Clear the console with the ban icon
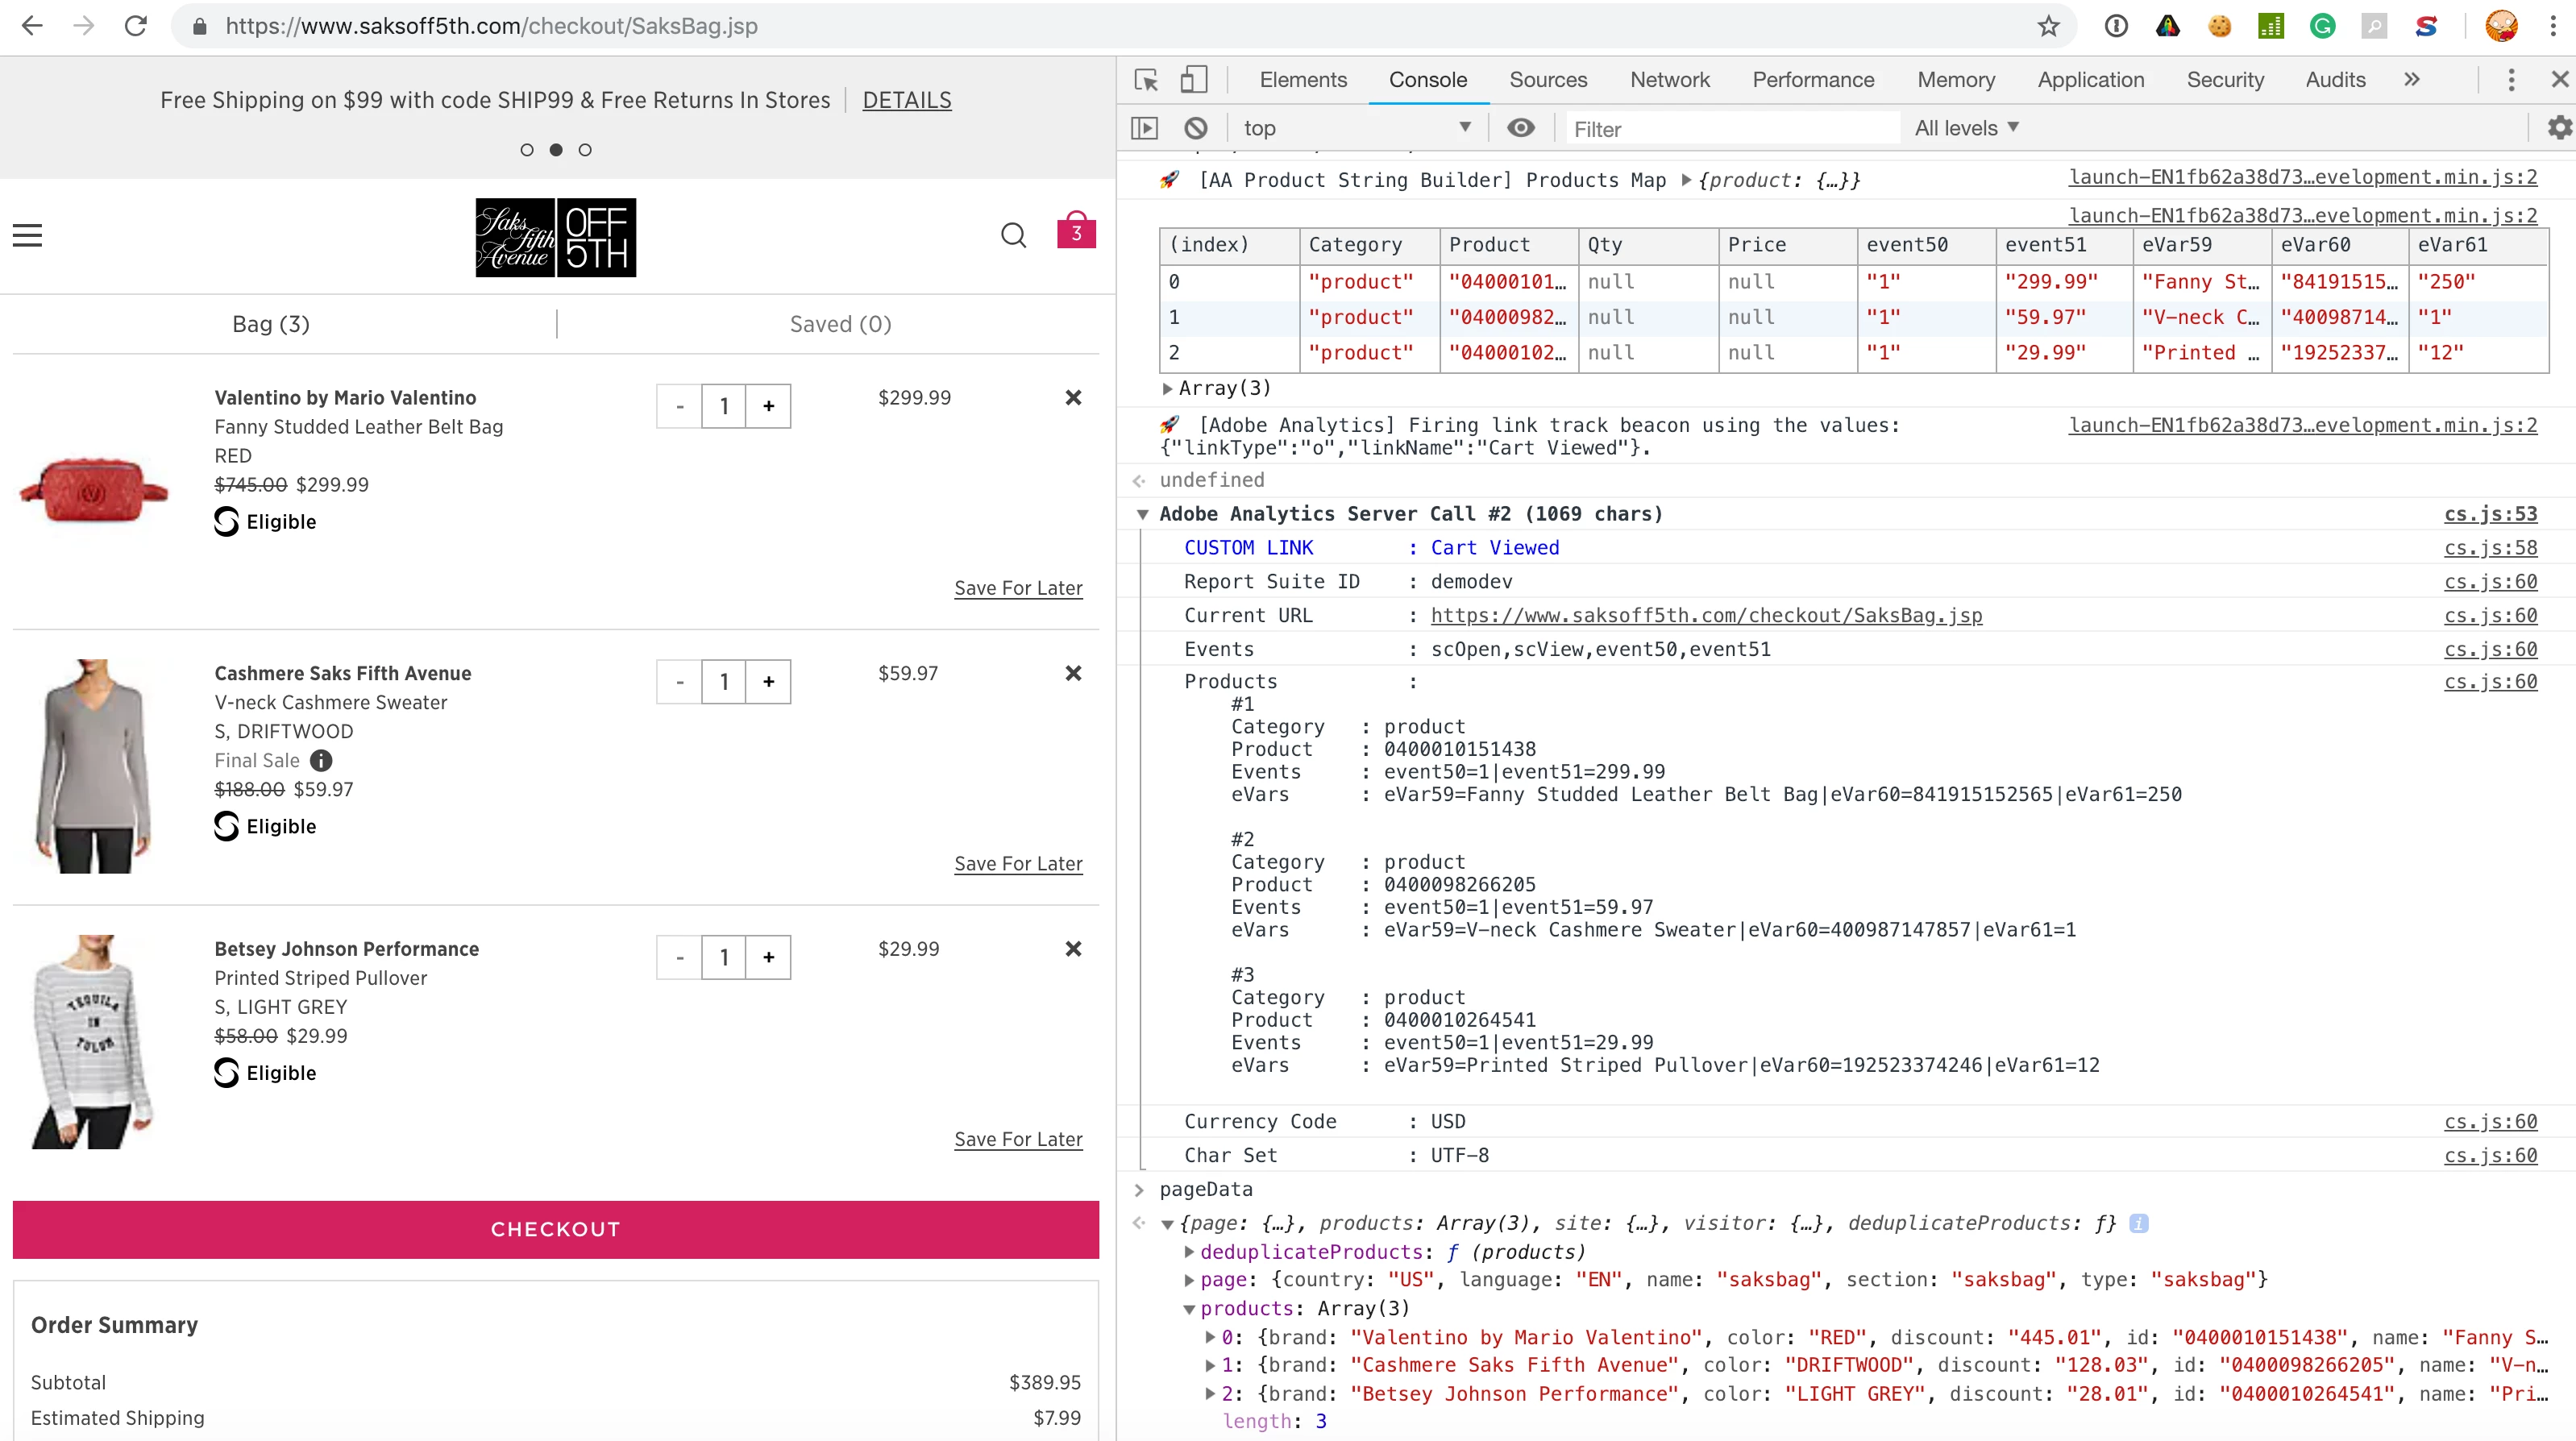 point(1195,128)
